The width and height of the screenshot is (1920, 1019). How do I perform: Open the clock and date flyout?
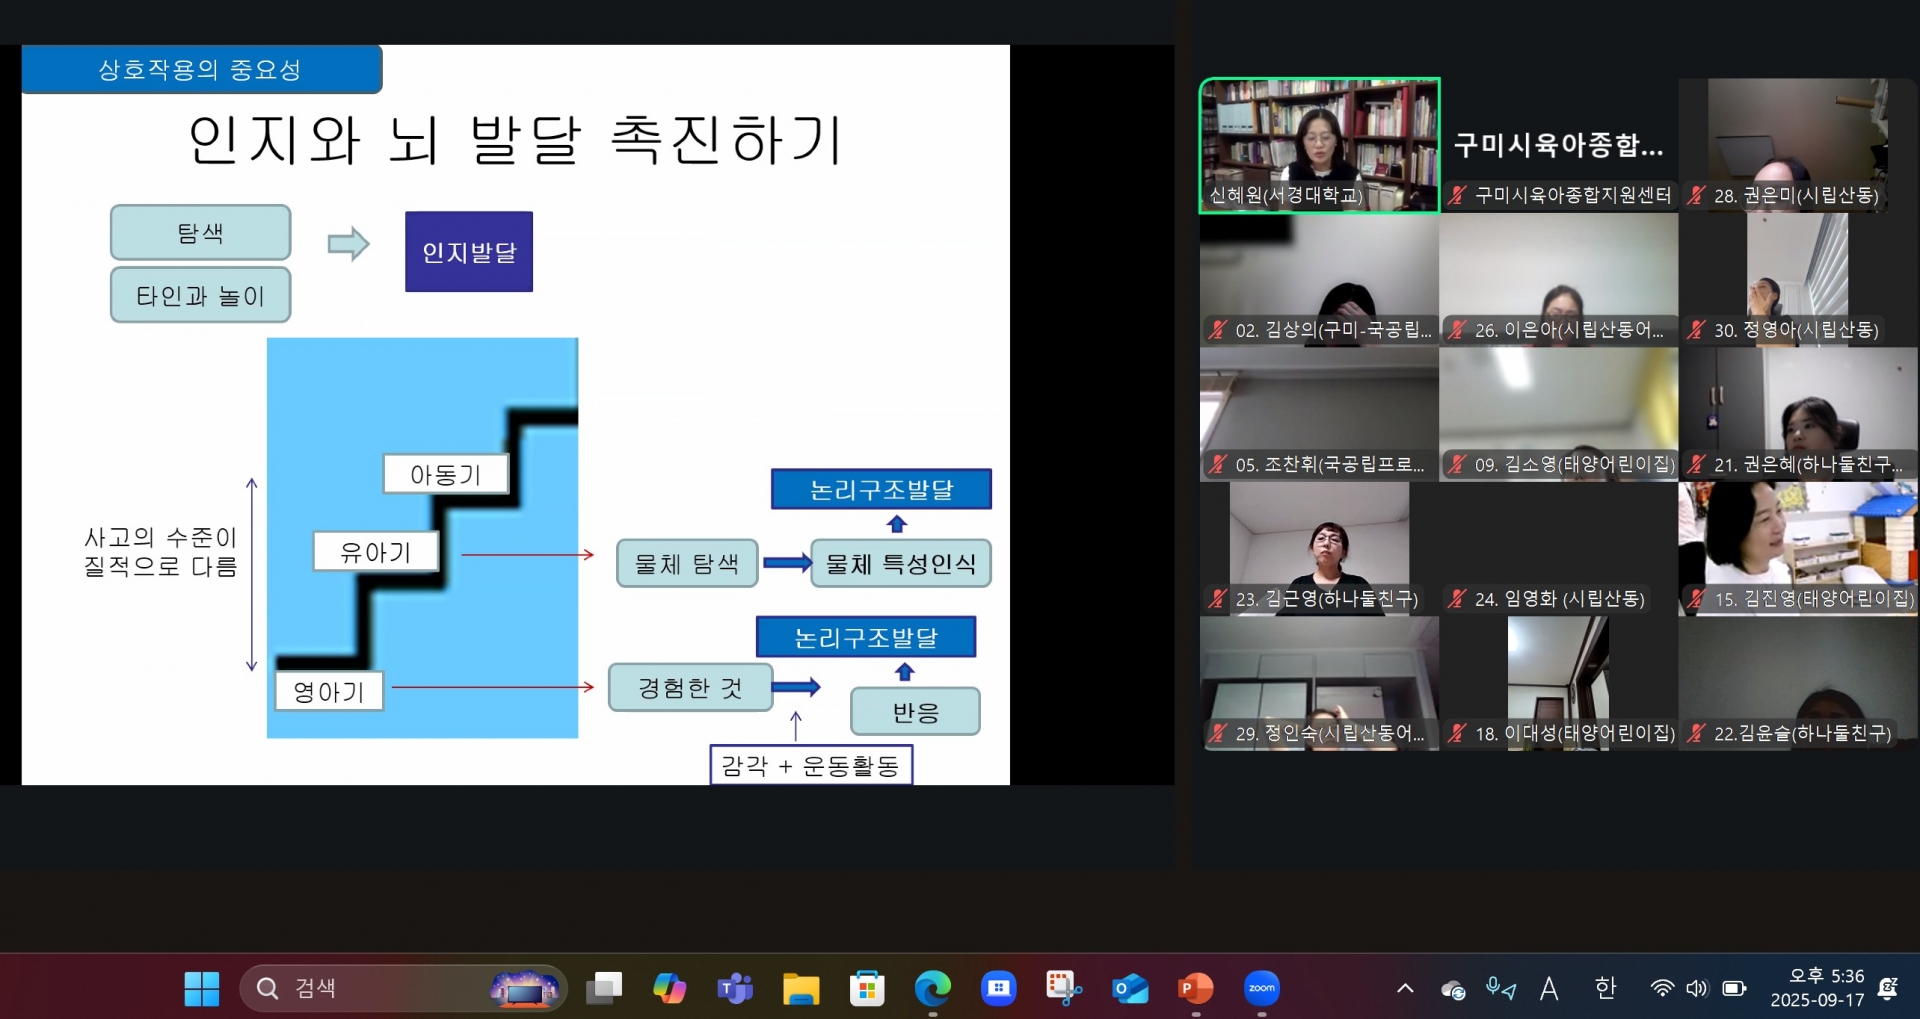point(1817,988)
